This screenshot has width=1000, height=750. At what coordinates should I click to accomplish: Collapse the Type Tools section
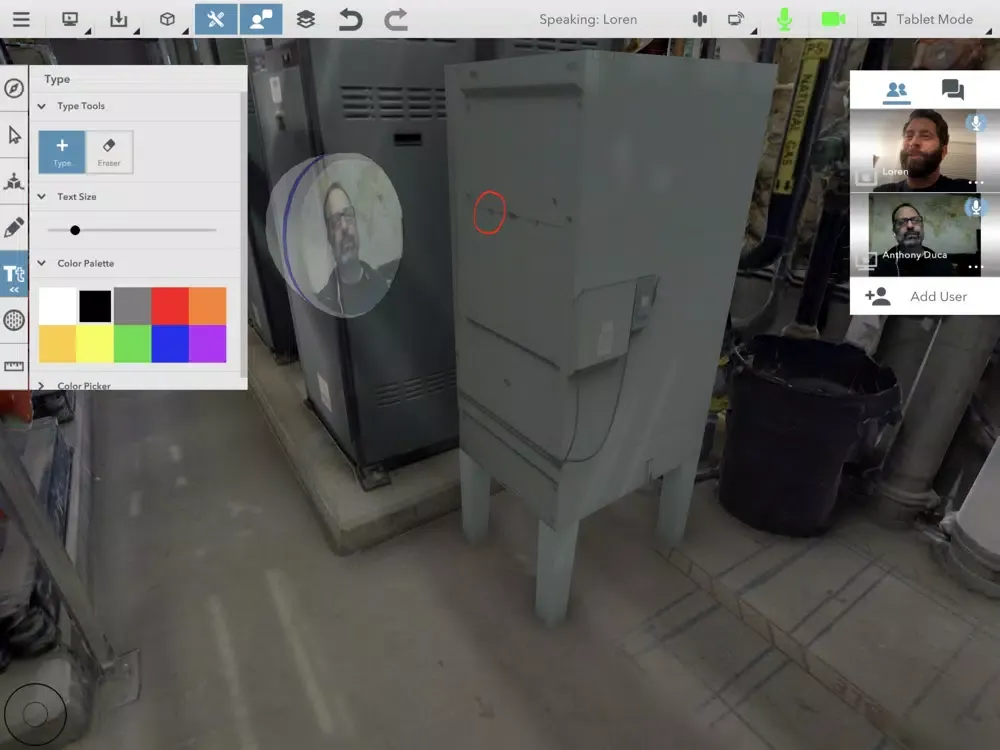41,106
